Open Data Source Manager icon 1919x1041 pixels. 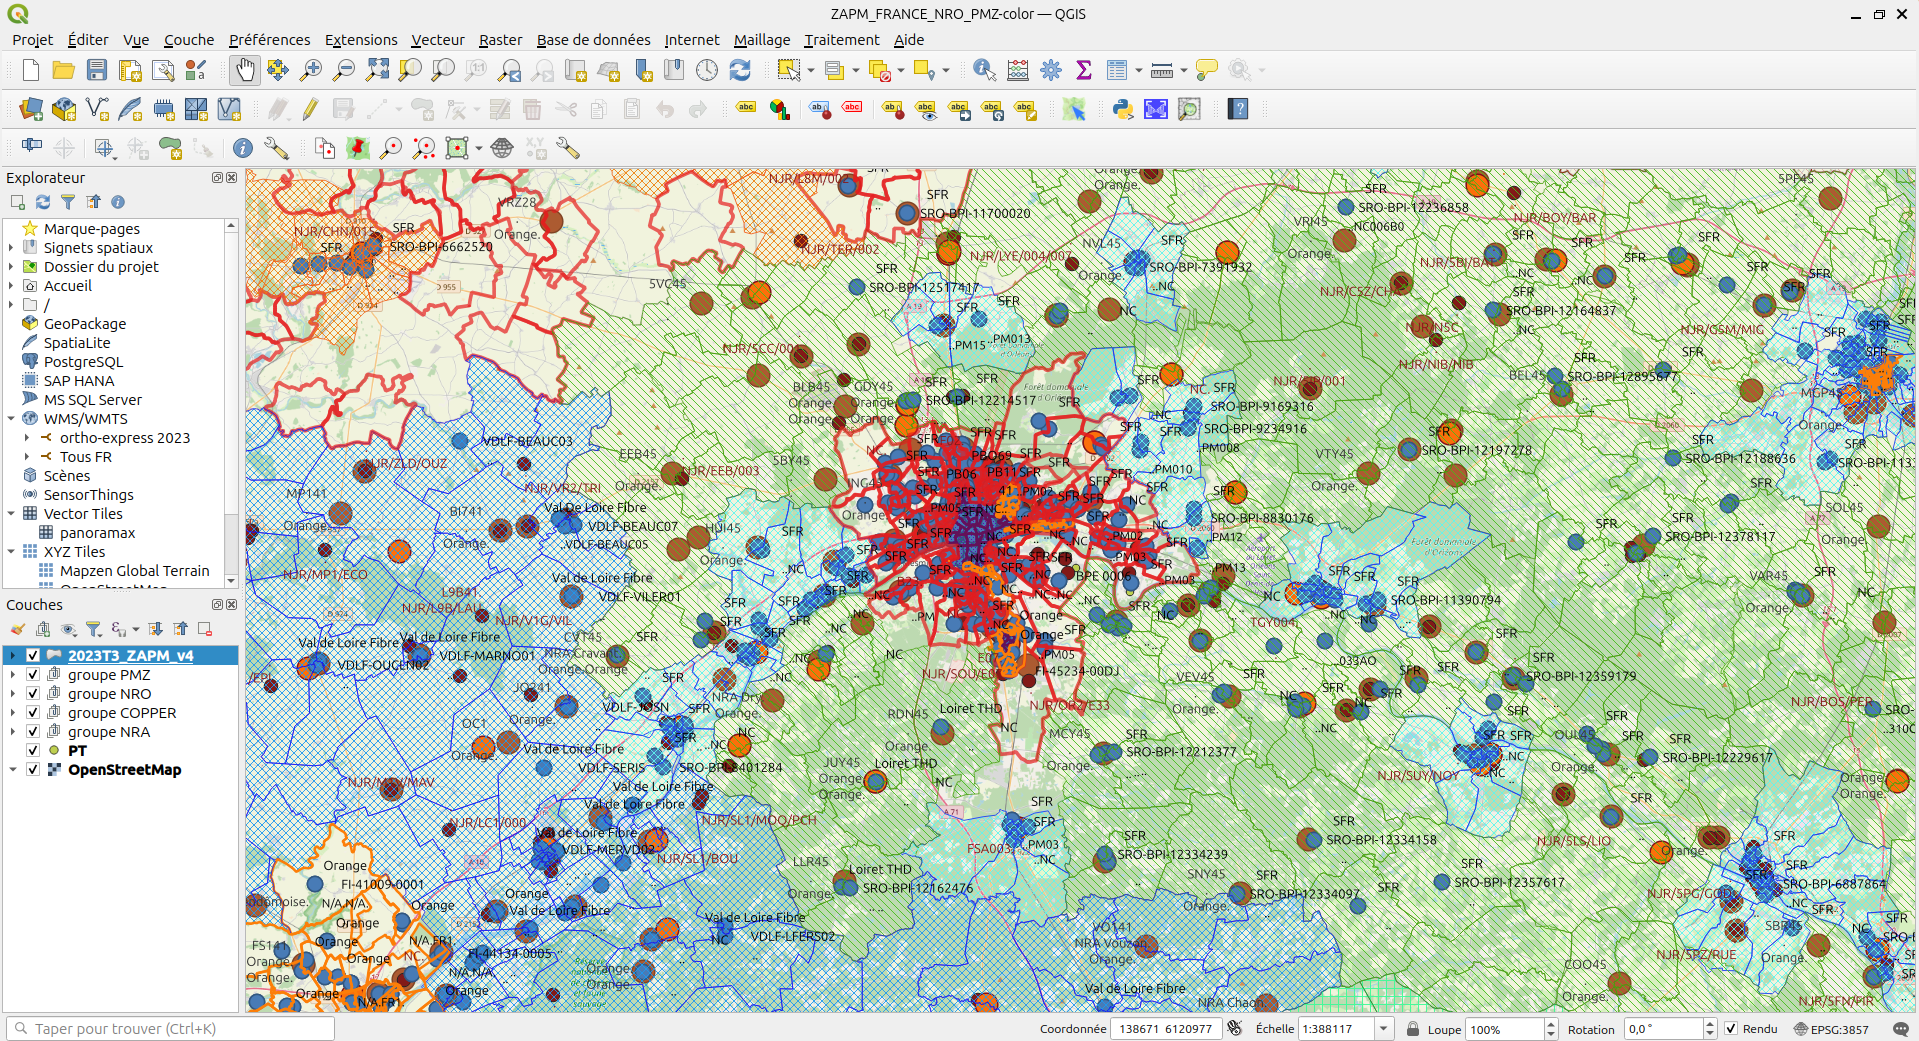click(31, 109)
